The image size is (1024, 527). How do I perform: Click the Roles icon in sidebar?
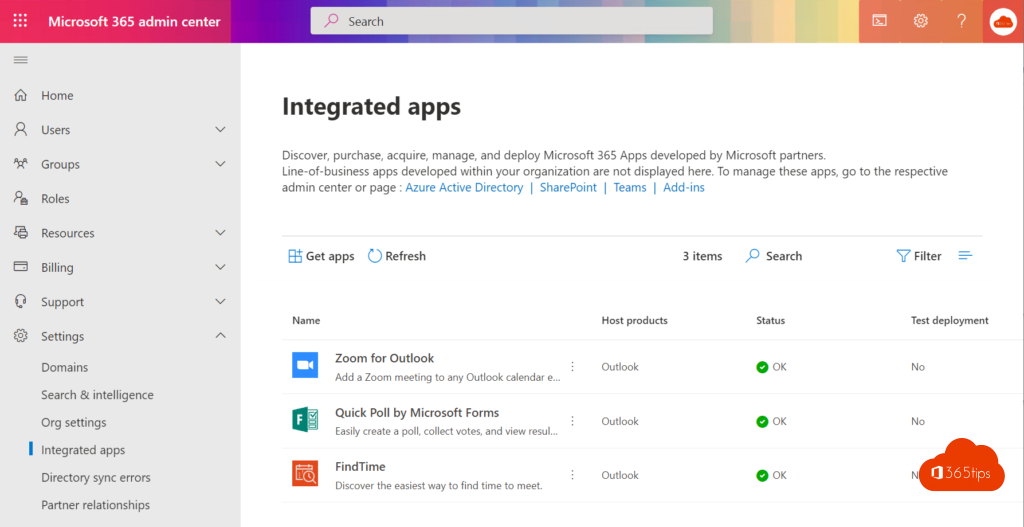(21, 199)
